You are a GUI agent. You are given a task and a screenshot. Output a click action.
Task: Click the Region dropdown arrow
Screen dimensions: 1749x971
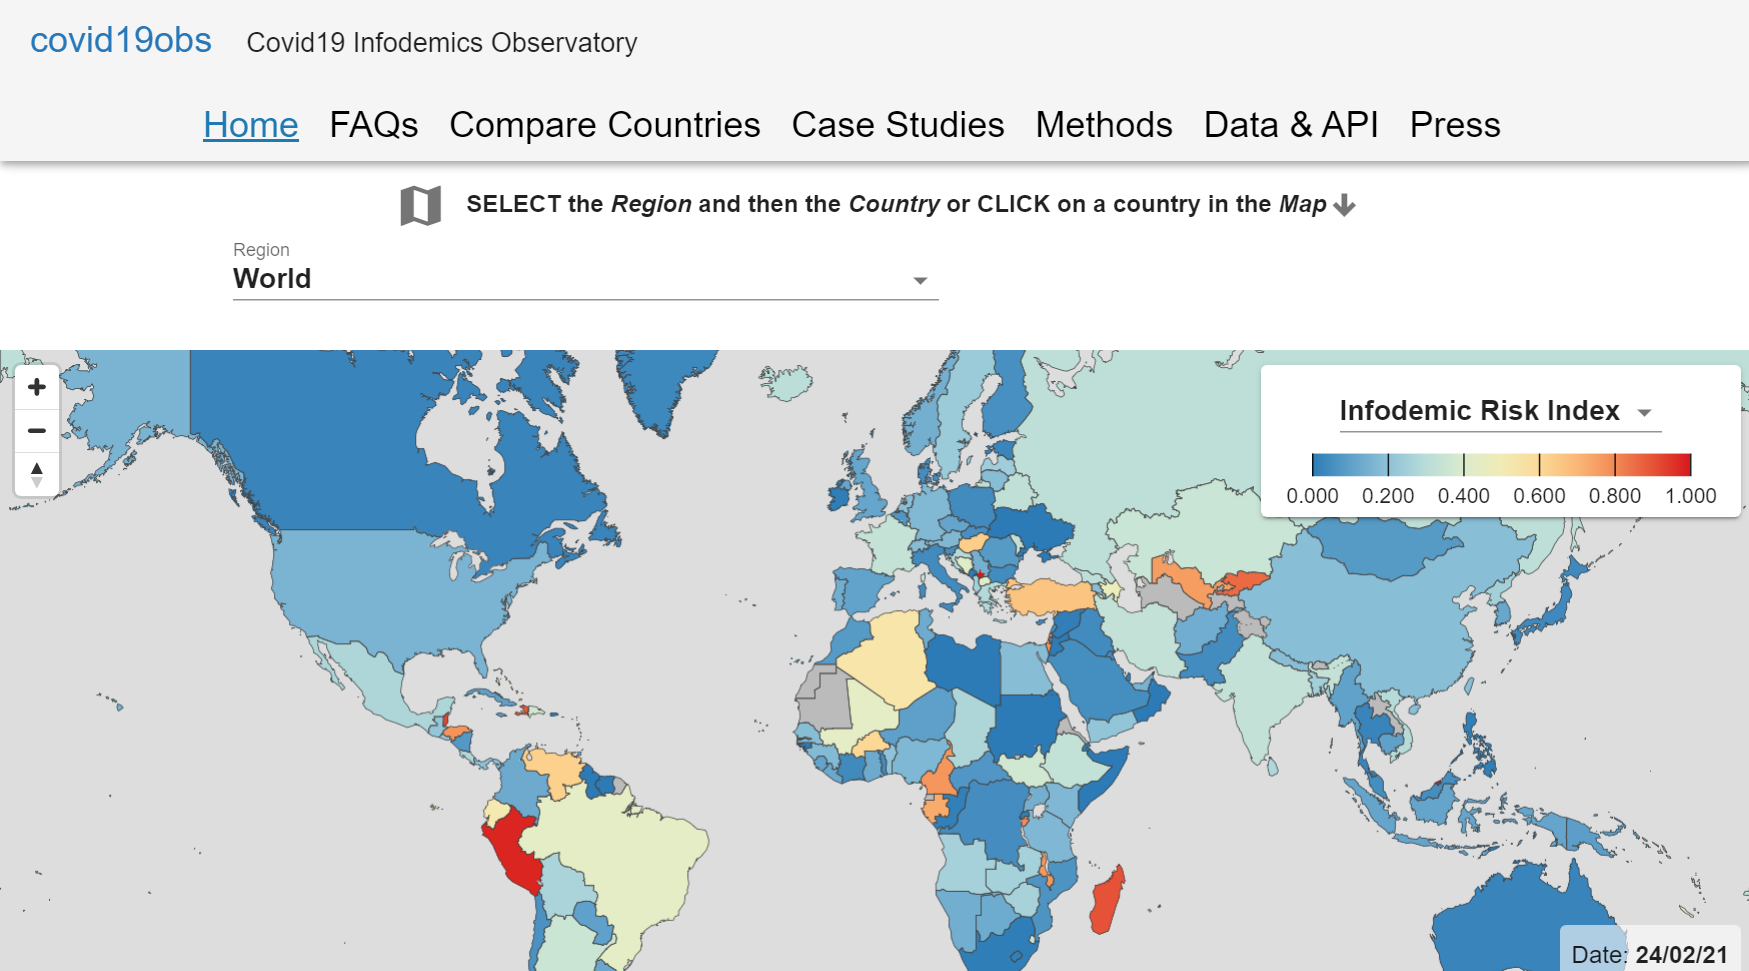coord(920,281)
